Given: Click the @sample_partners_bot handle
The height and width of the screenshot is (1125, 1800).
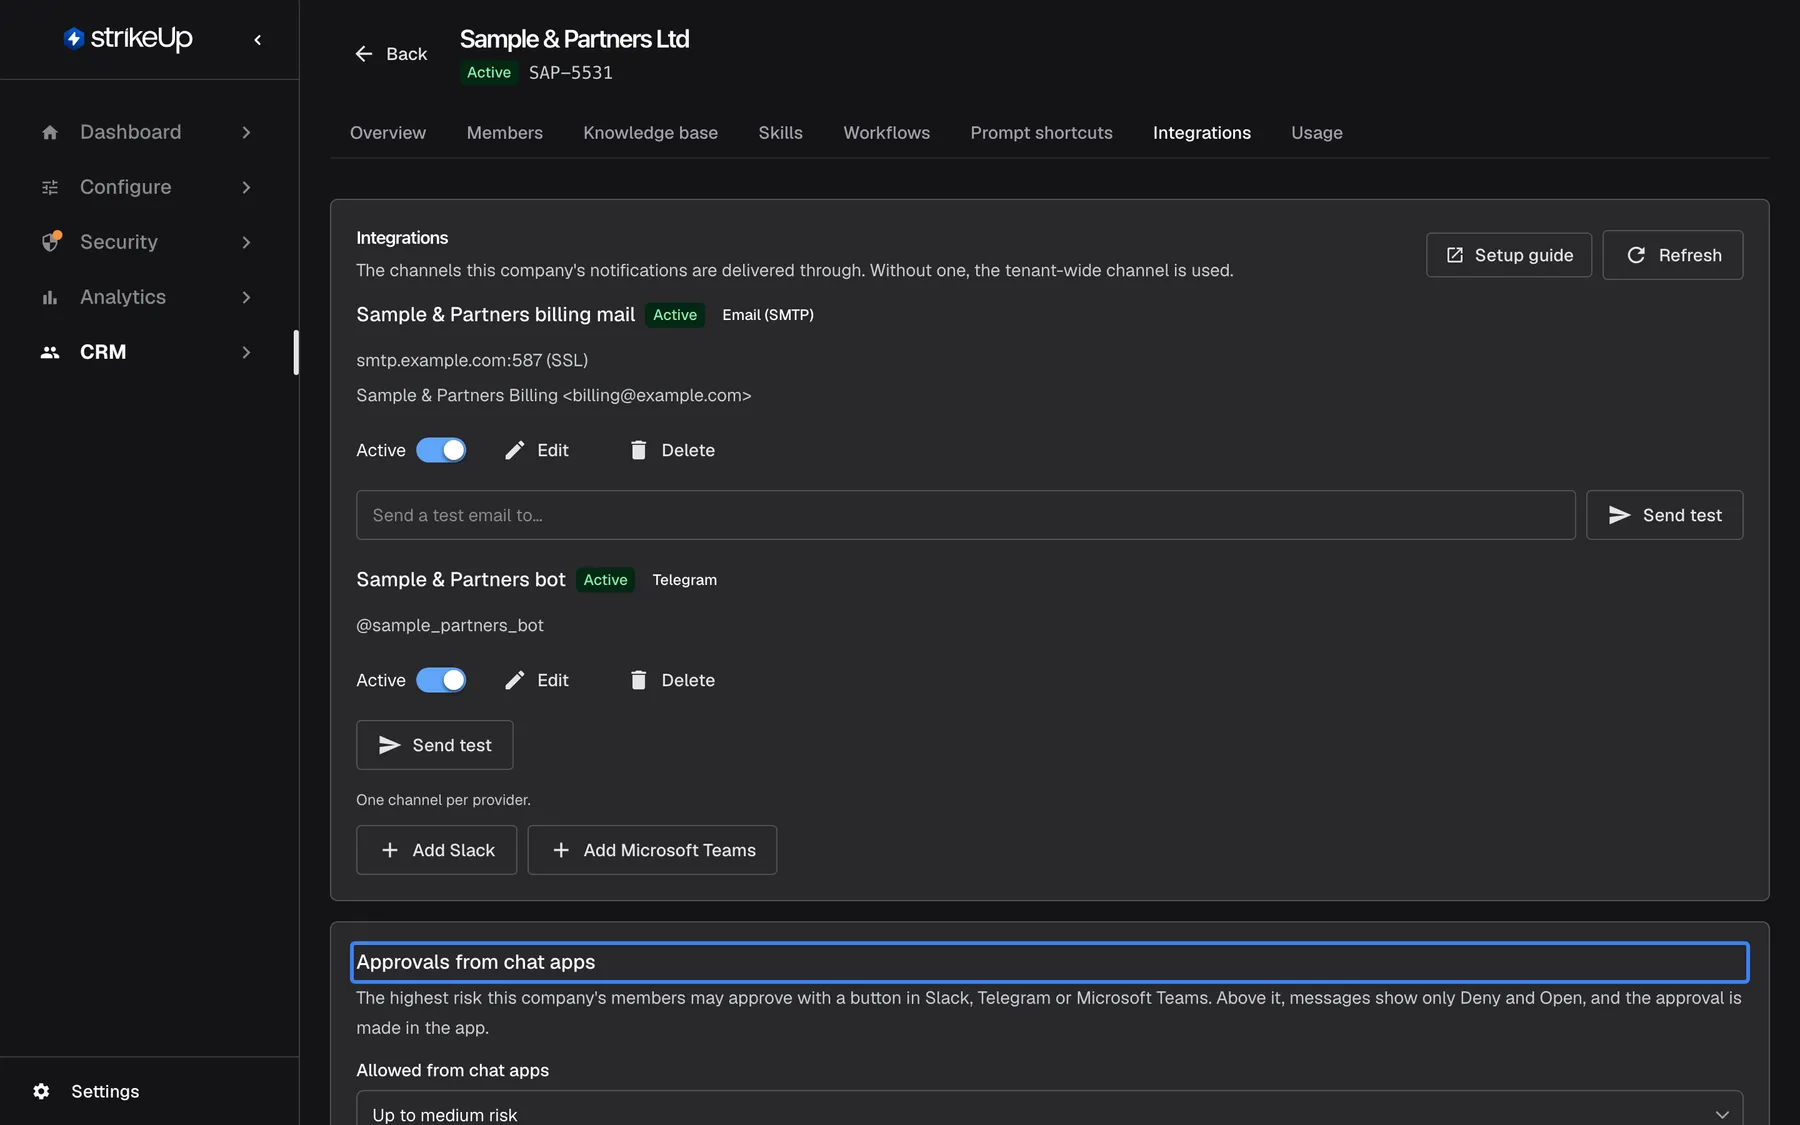Looking at the screenshot, I should point(450,626).
